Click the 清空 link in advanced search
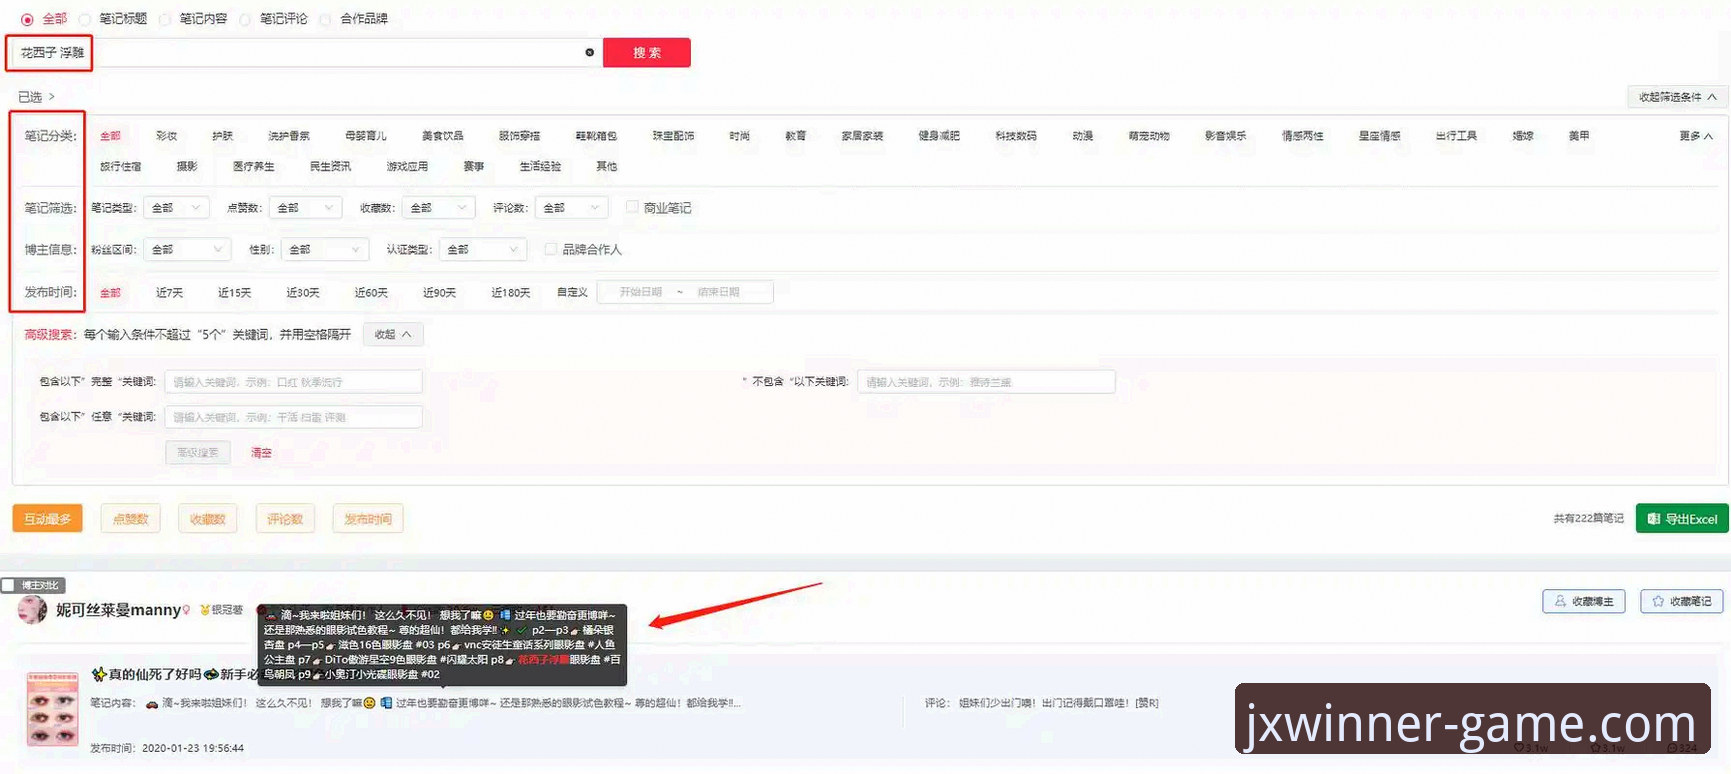1731x774 pixels. pyautogui.click(x=261, y=453)
